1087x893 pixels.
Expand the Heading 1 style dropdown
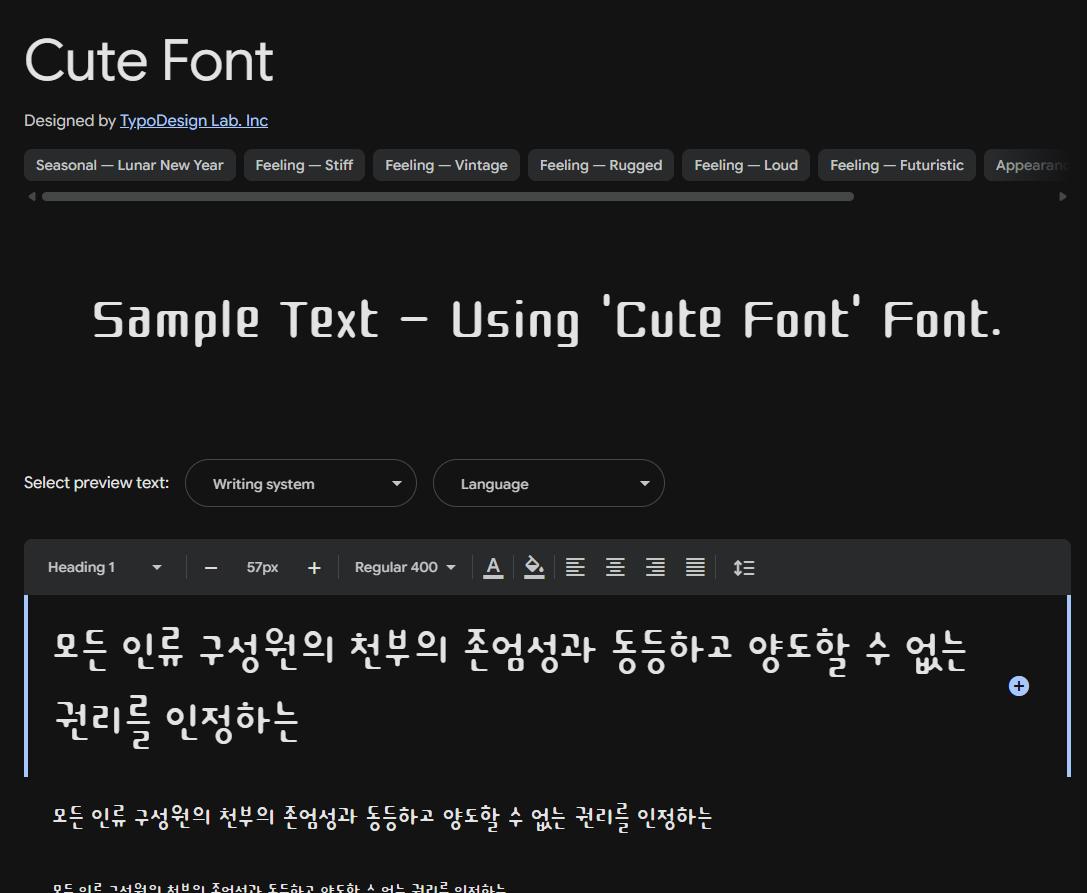coord(105,568)
